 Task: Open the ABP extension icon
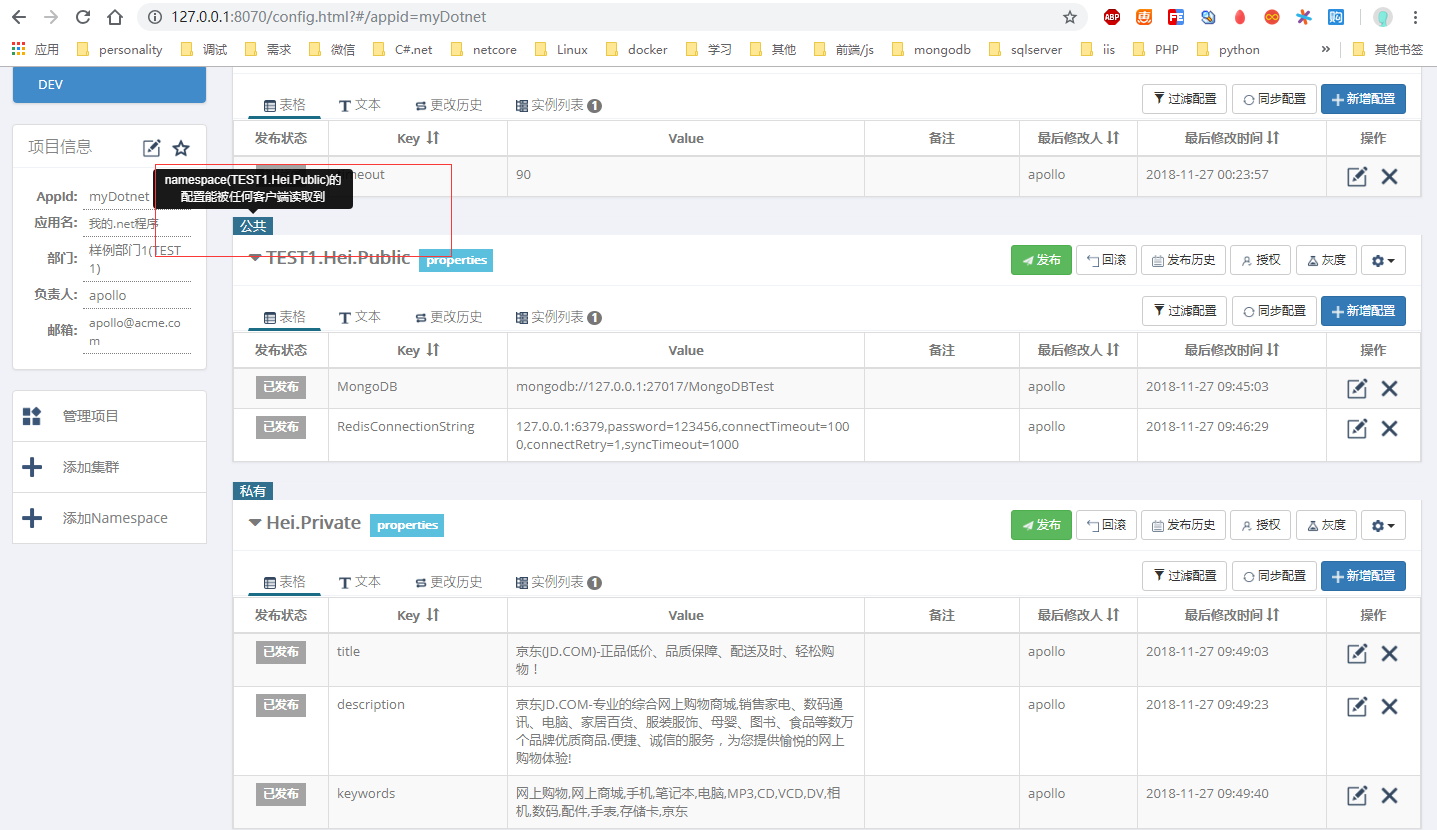[x=1112, y=17]
